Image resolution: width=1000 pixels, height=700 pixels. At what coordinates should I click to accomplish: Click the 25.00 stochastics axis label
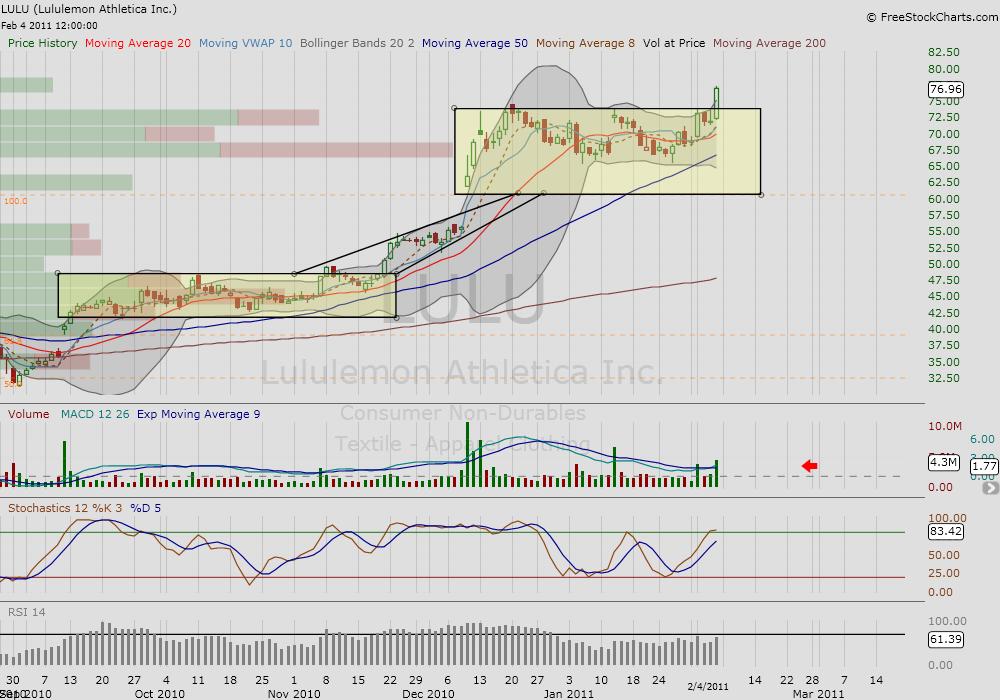point(944,572)
